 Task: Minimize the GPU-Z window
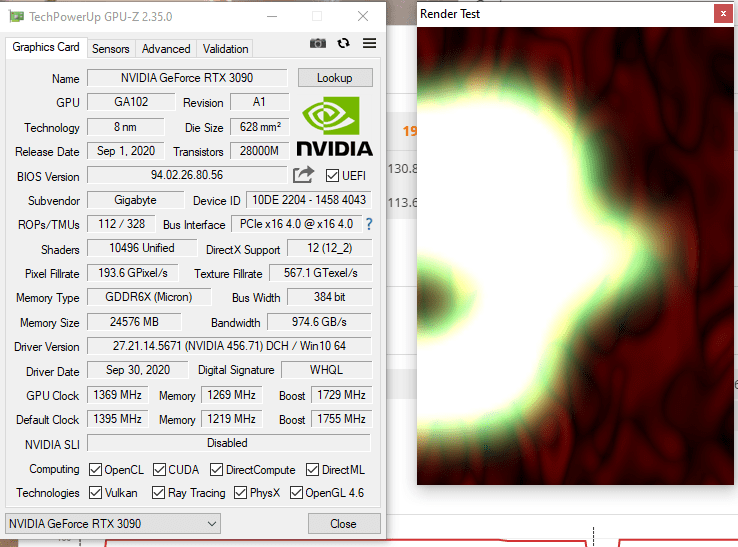click(x=272, y=16)
